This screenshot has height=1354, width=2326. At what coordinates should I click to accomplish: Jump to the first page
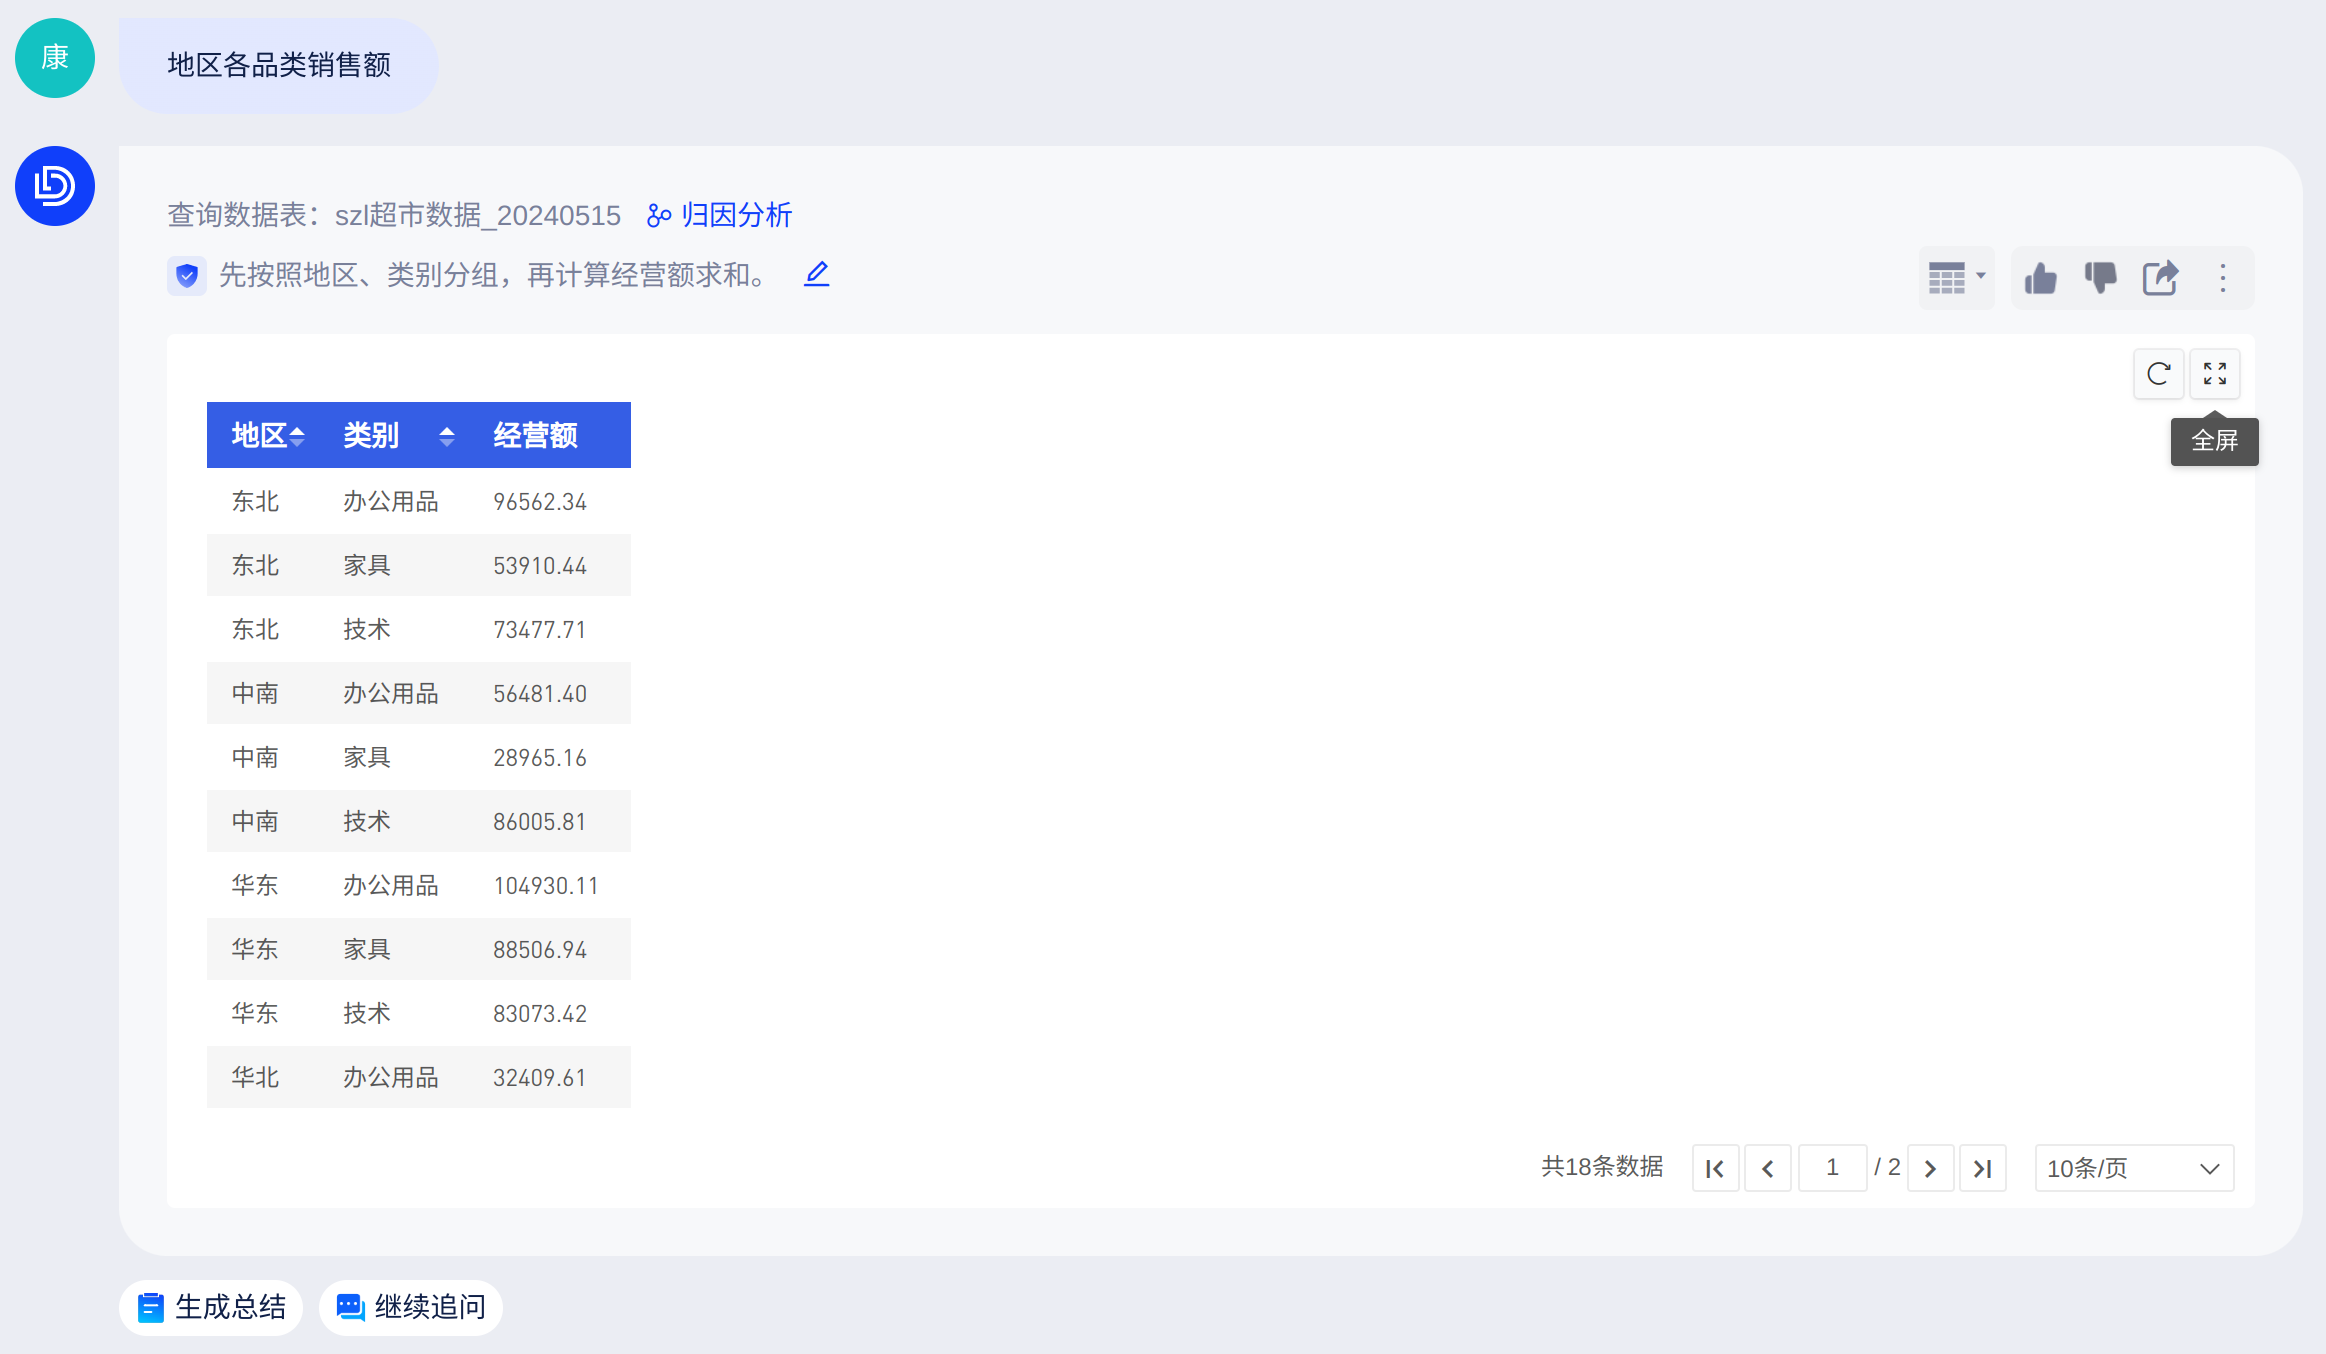click(1715, 1168)
